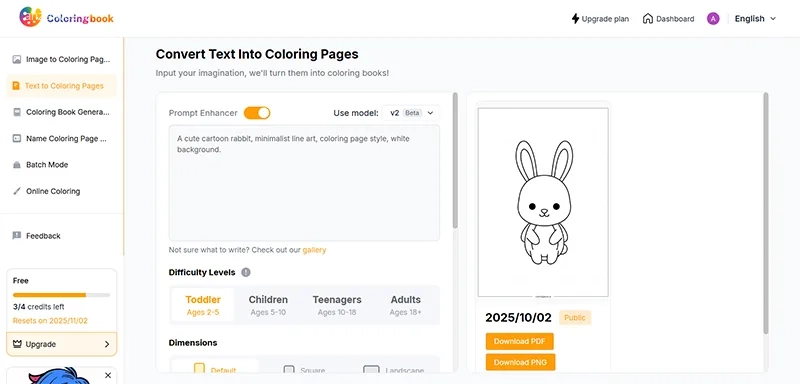Open the purple user avatar

coord(713,19)
